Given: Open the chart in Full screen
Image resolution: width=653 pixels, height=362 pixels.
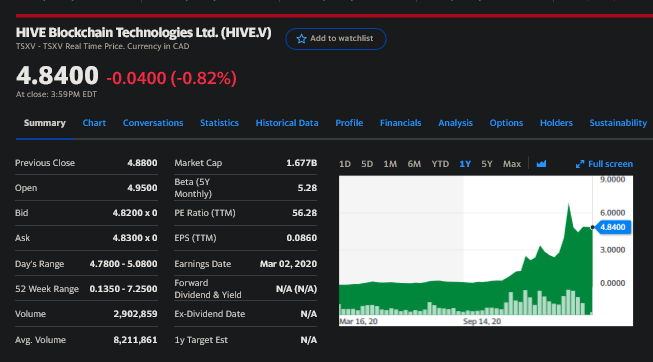Looking at the screenshot, I should 604,164.
